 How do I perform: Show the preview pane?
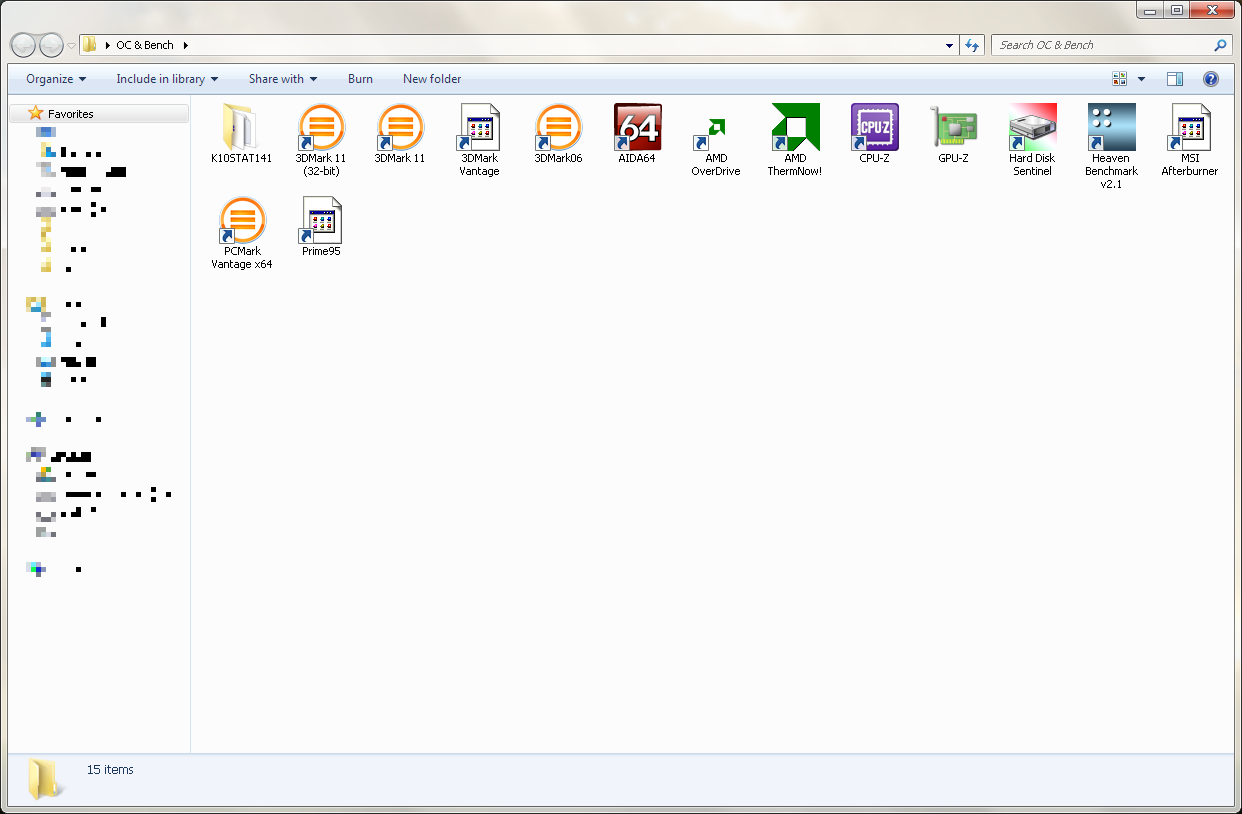1175,79
